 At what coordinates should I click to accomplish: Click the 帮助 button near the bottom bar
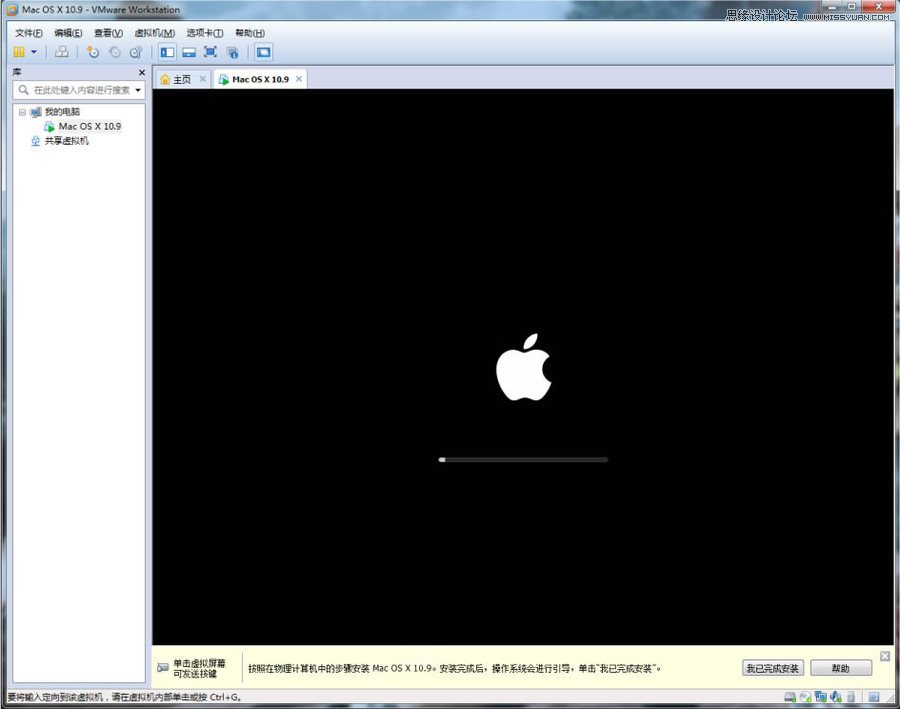tap(841, 668)
